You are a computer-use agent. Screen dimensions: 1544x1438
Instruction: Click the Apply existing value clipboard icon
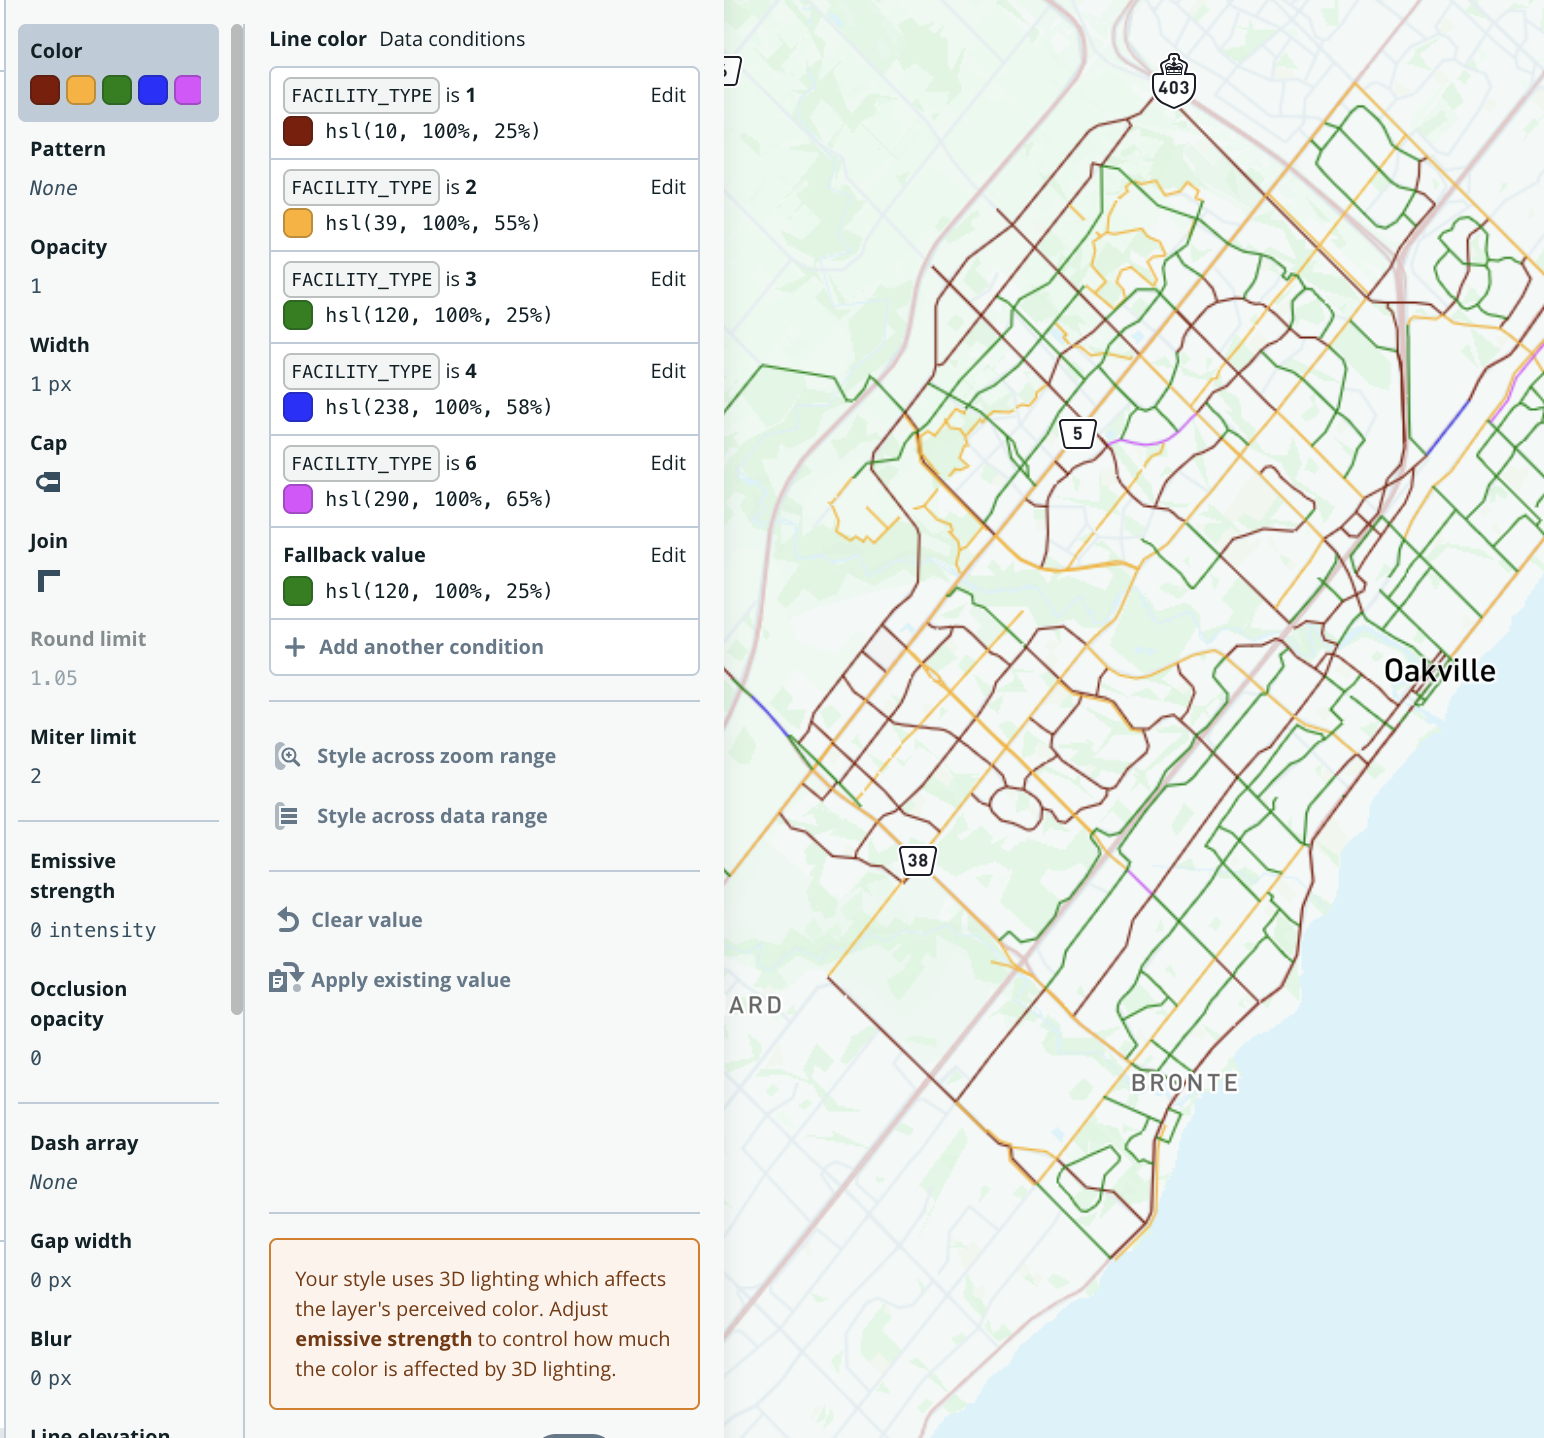click(x=286, y=979)
